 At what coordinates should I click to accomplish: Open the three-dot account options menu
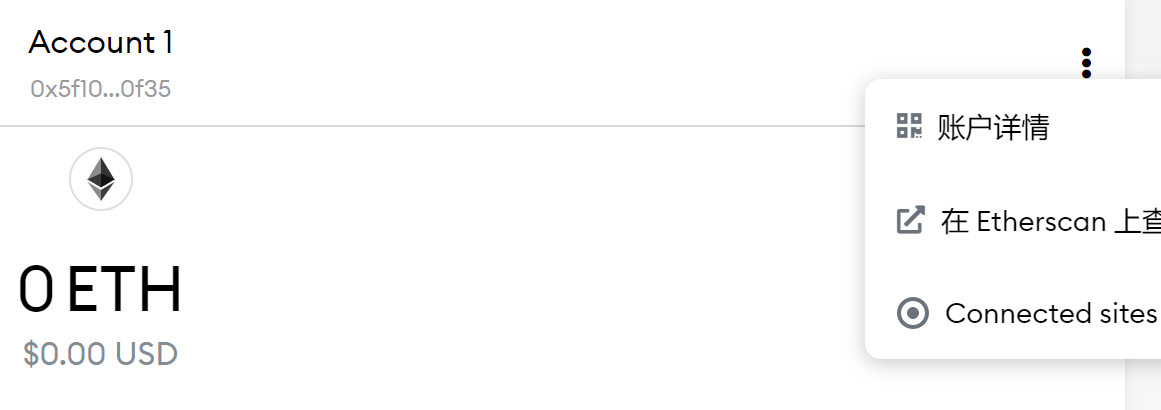point(1085,63)
